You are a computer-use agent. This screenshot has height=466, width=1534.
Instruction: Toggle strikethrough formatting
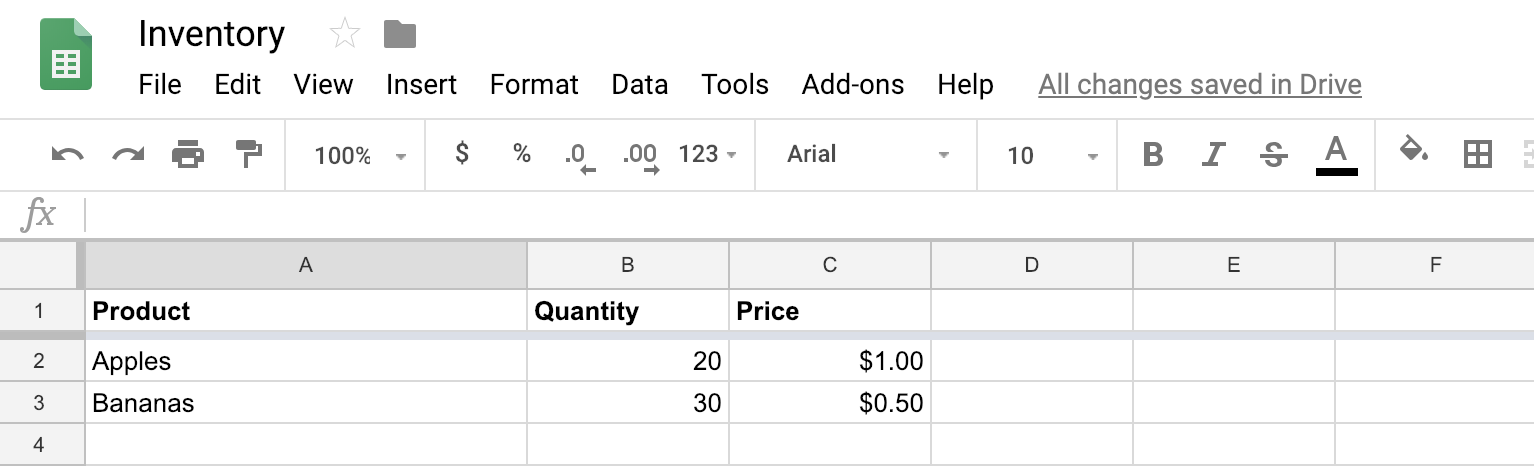pos(1273,155)
